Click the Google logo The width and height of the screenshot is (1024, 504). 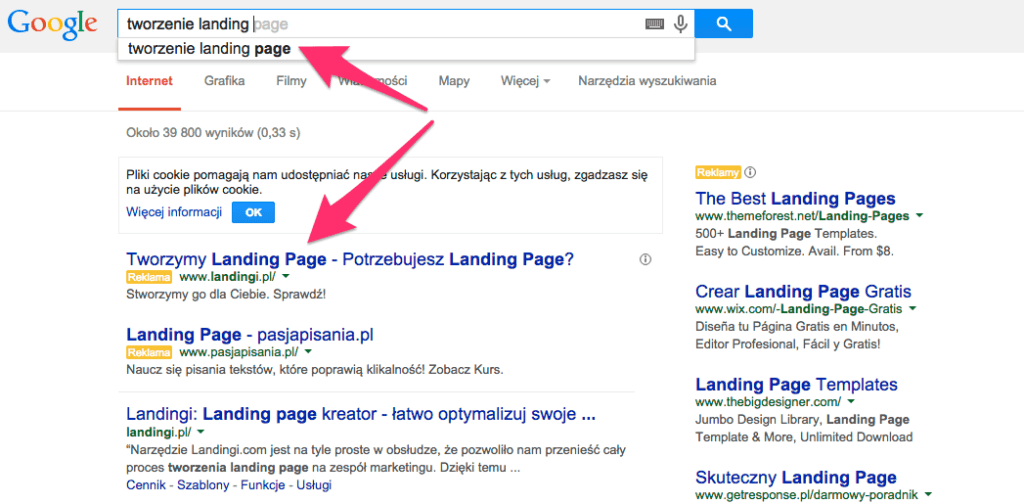(x=52, y=25)
